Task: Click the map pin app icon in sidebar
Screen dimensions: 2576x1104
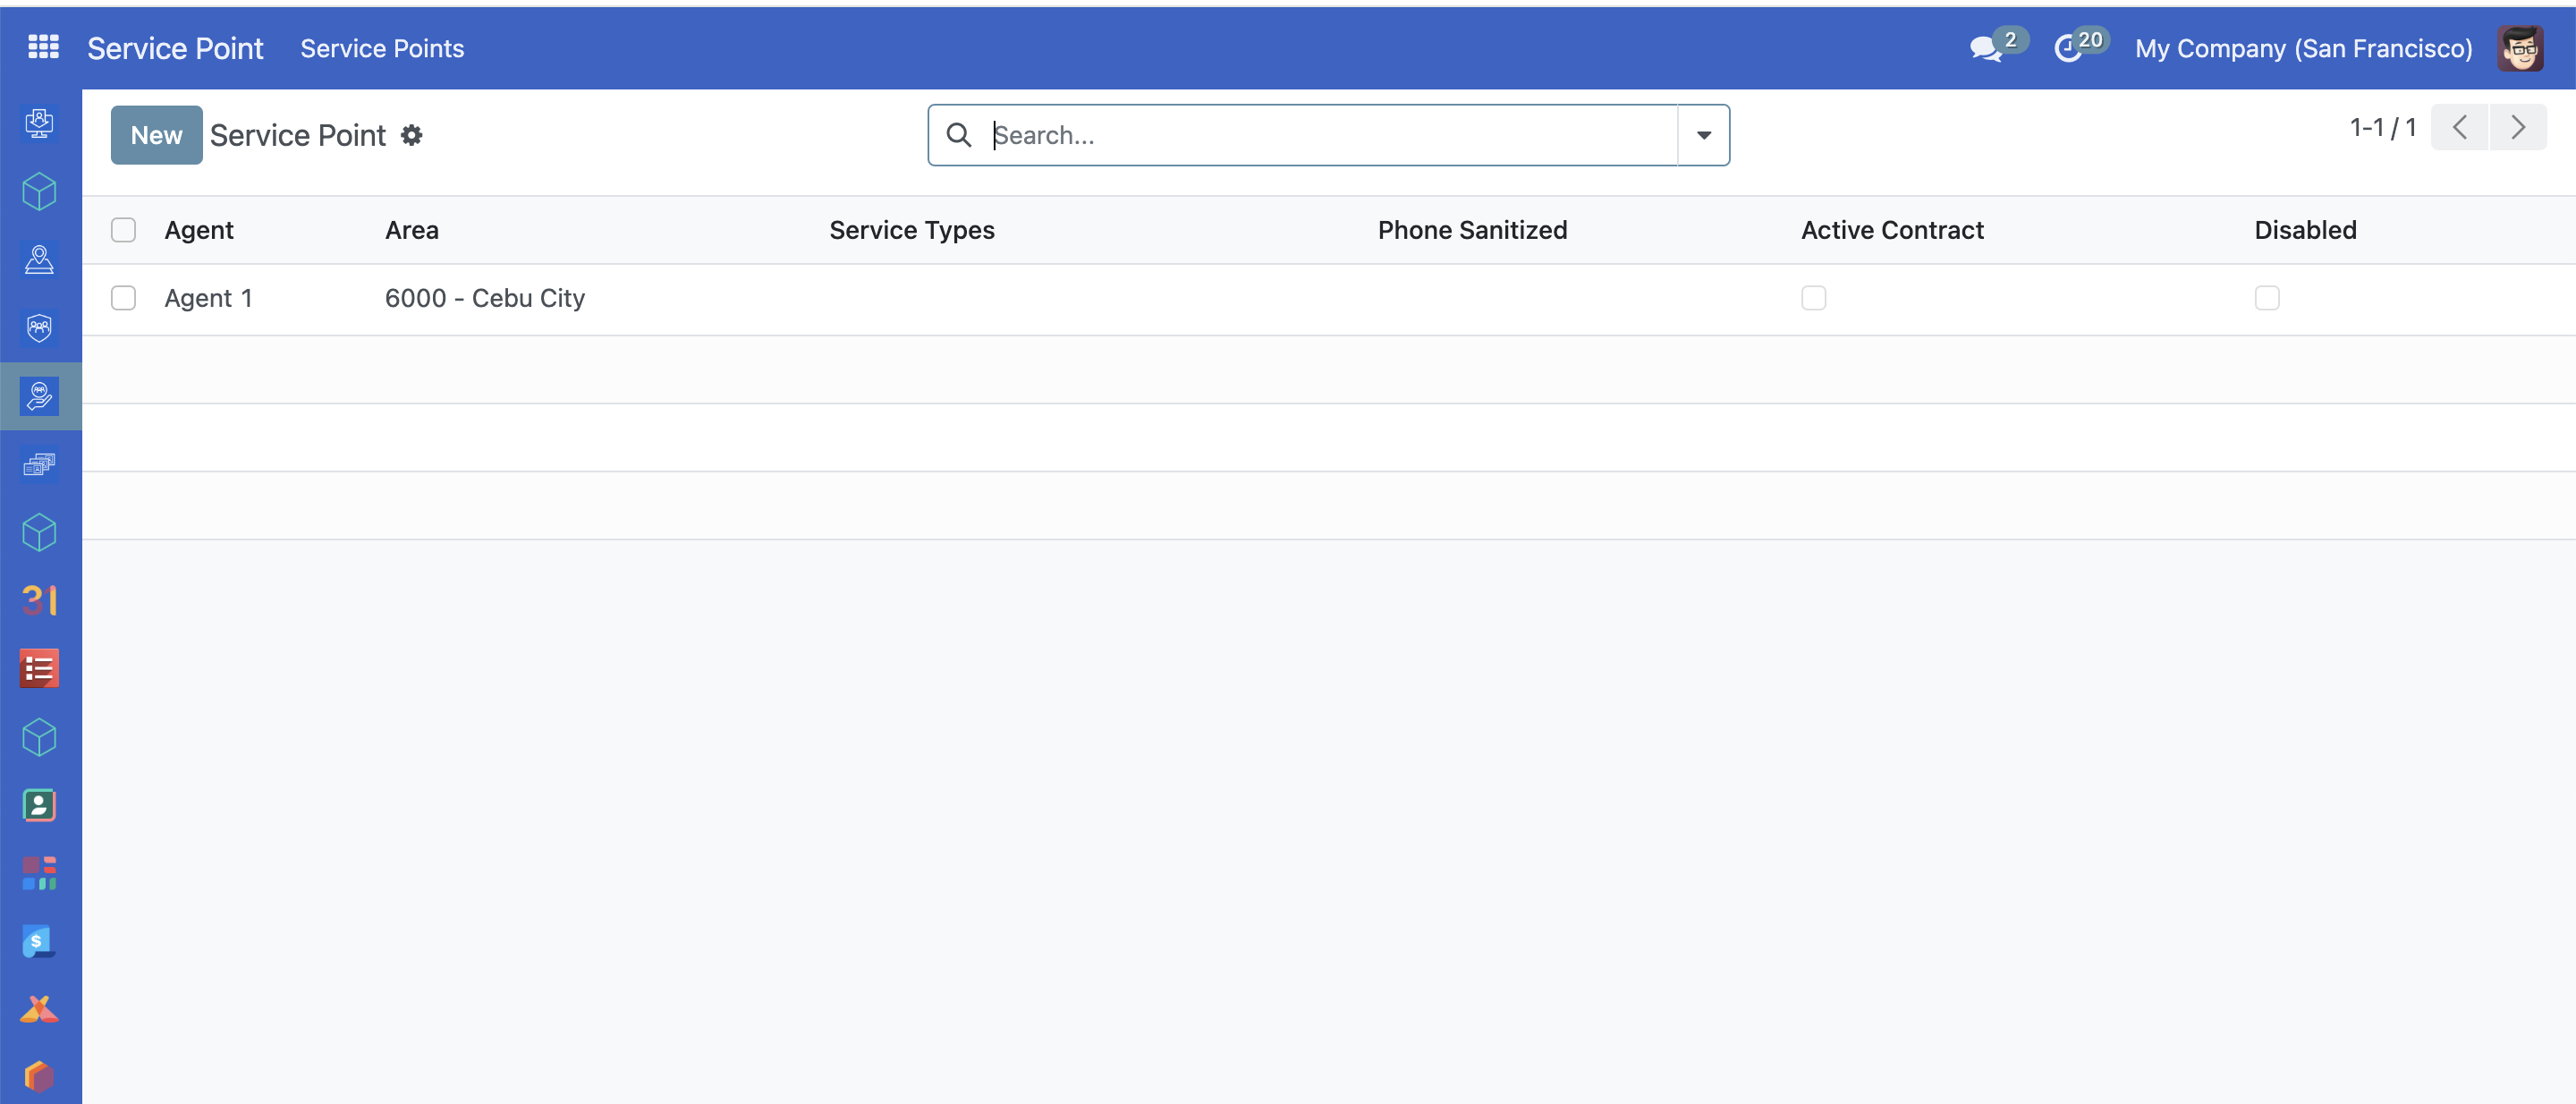Action: point(39,260)
